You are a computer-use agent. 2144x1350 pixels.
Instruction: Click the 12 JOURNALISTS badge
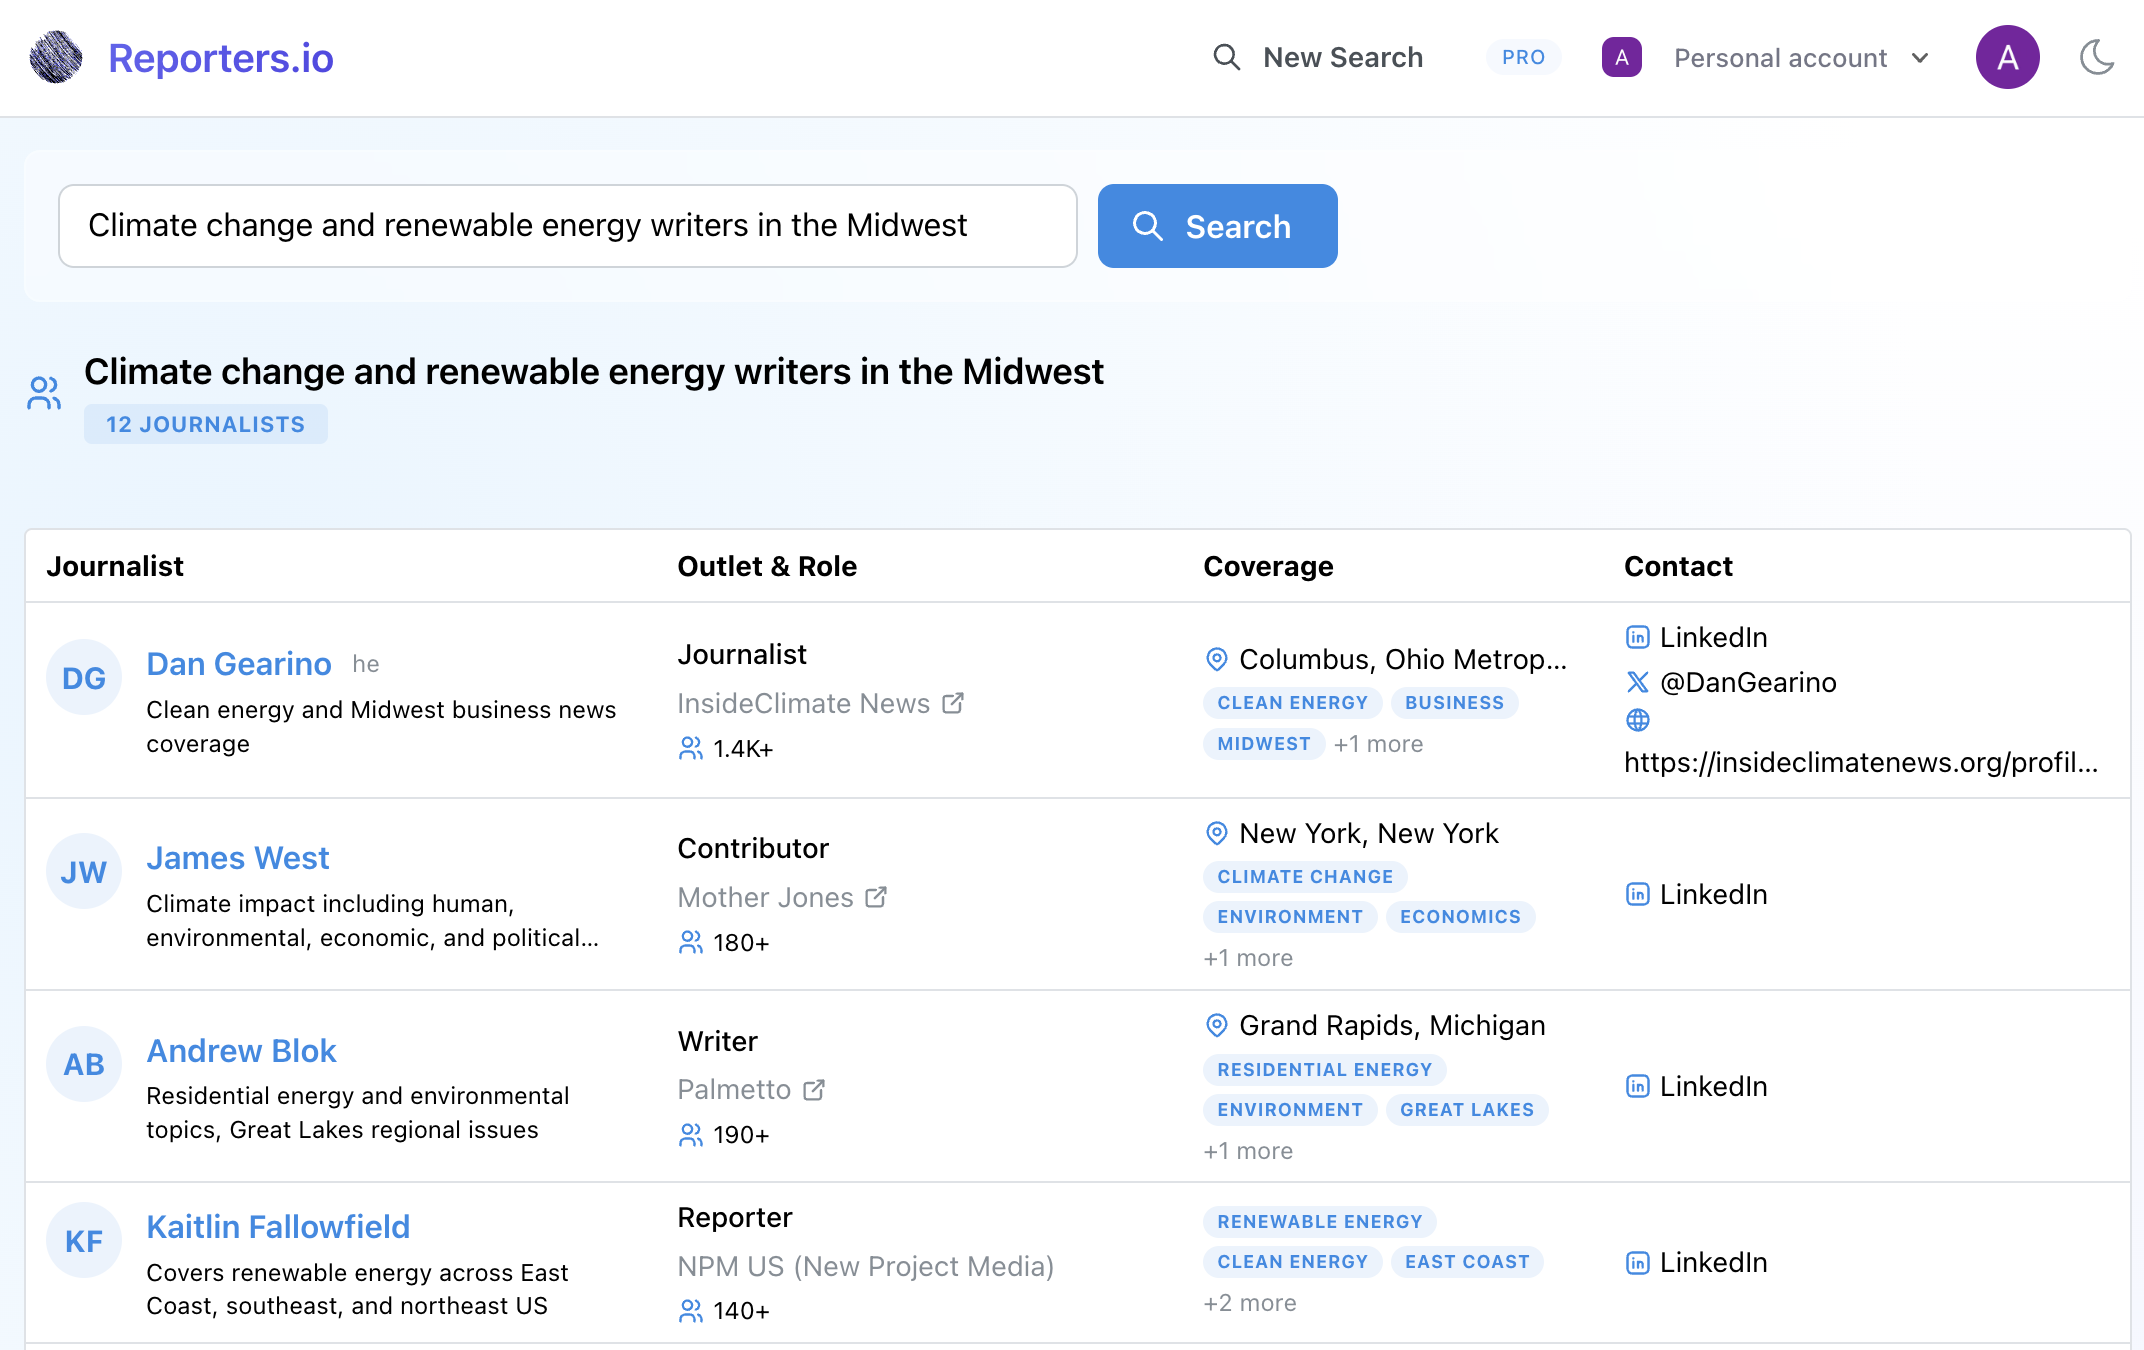[x=205, y=424]
